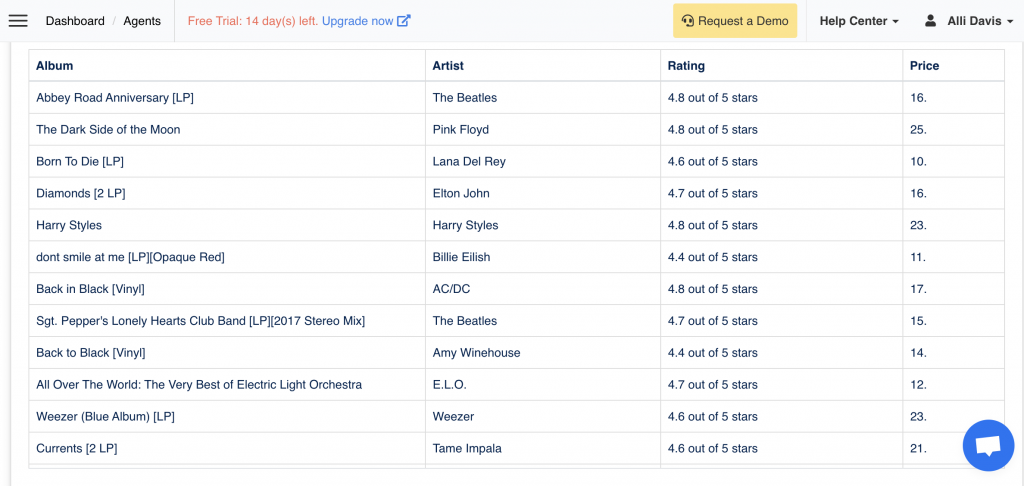Screen dimensions: 1024x486
Task: Select the Back to Black [Vinyl] album cell
Action: (x=90, y=353)
